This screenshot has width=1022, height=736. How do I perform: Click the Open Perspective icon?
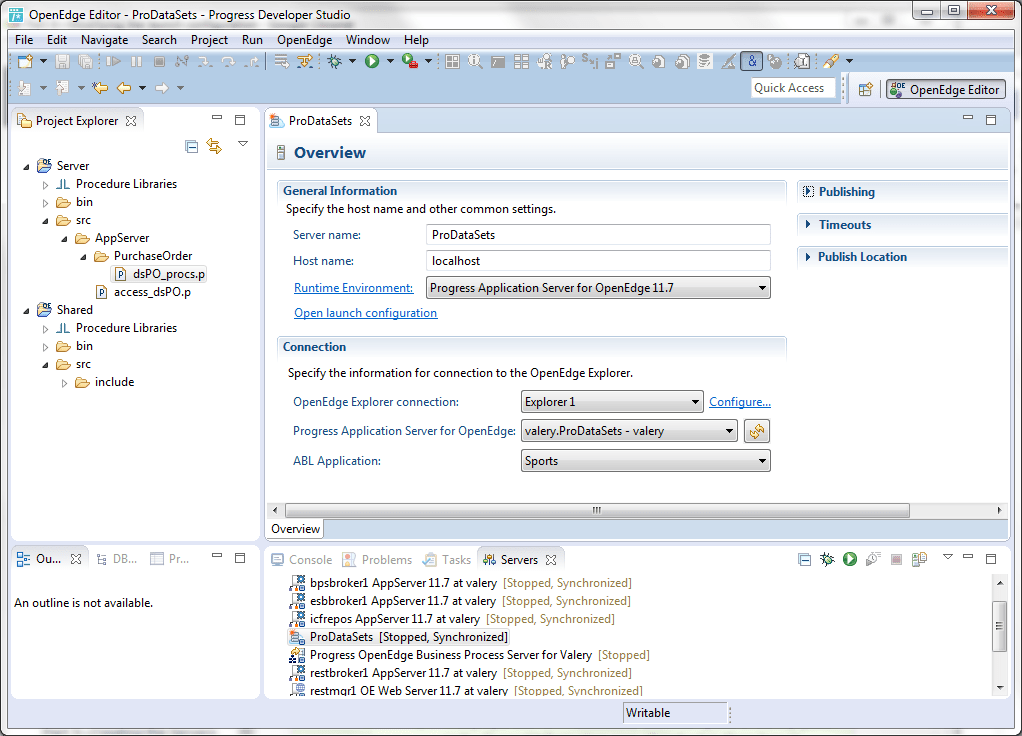click(x=866, y=89)
